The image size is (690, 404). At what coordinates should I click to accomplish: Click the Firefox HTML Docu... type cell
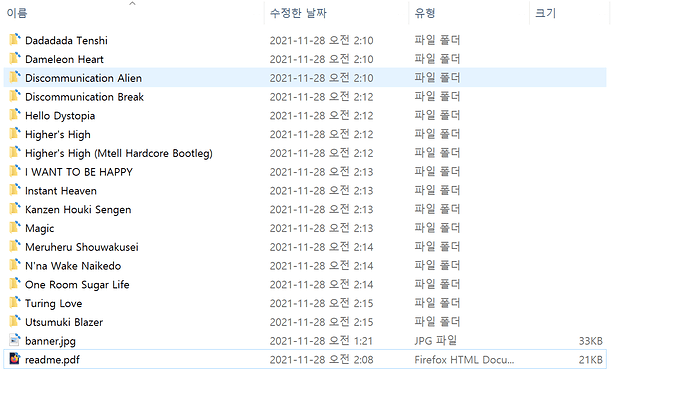(464, 360)
